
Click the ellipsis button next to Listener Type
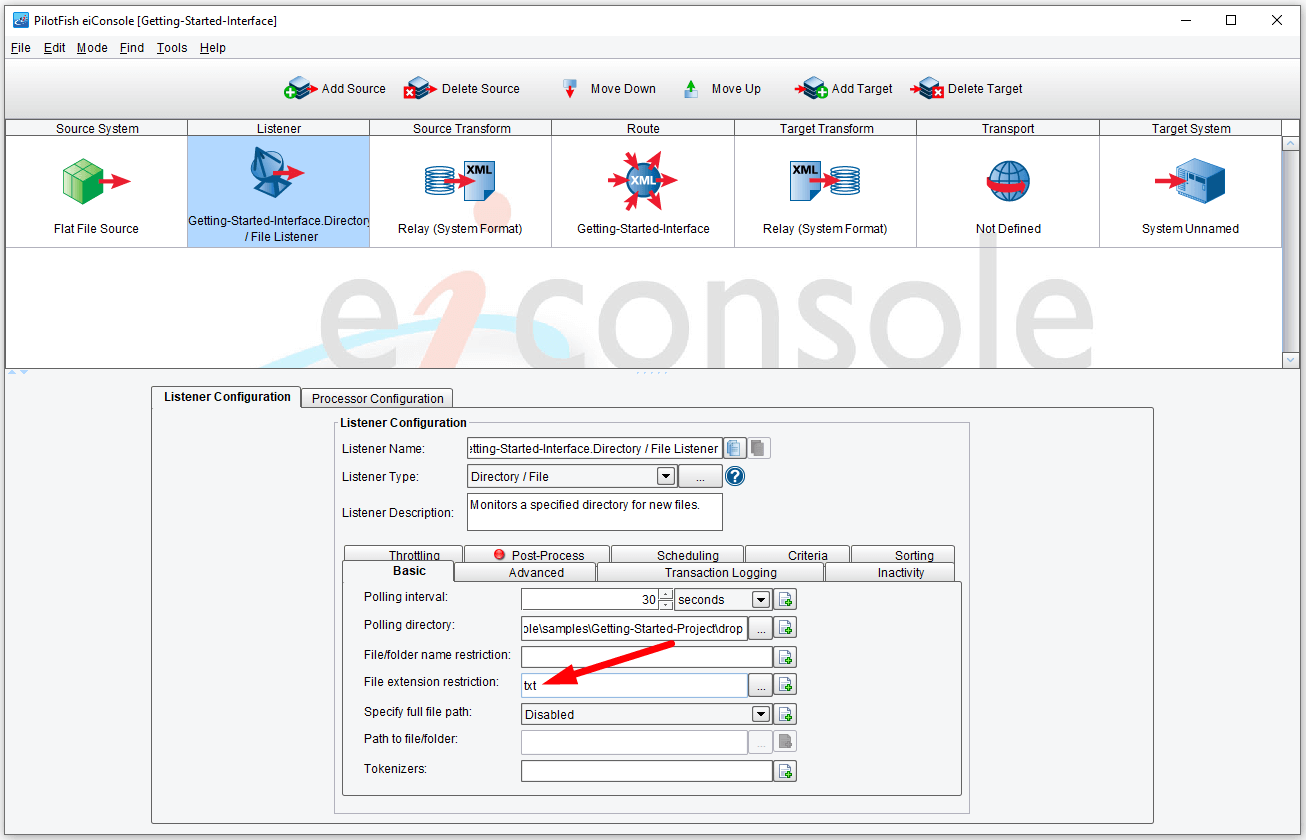(x=701, y=476)
